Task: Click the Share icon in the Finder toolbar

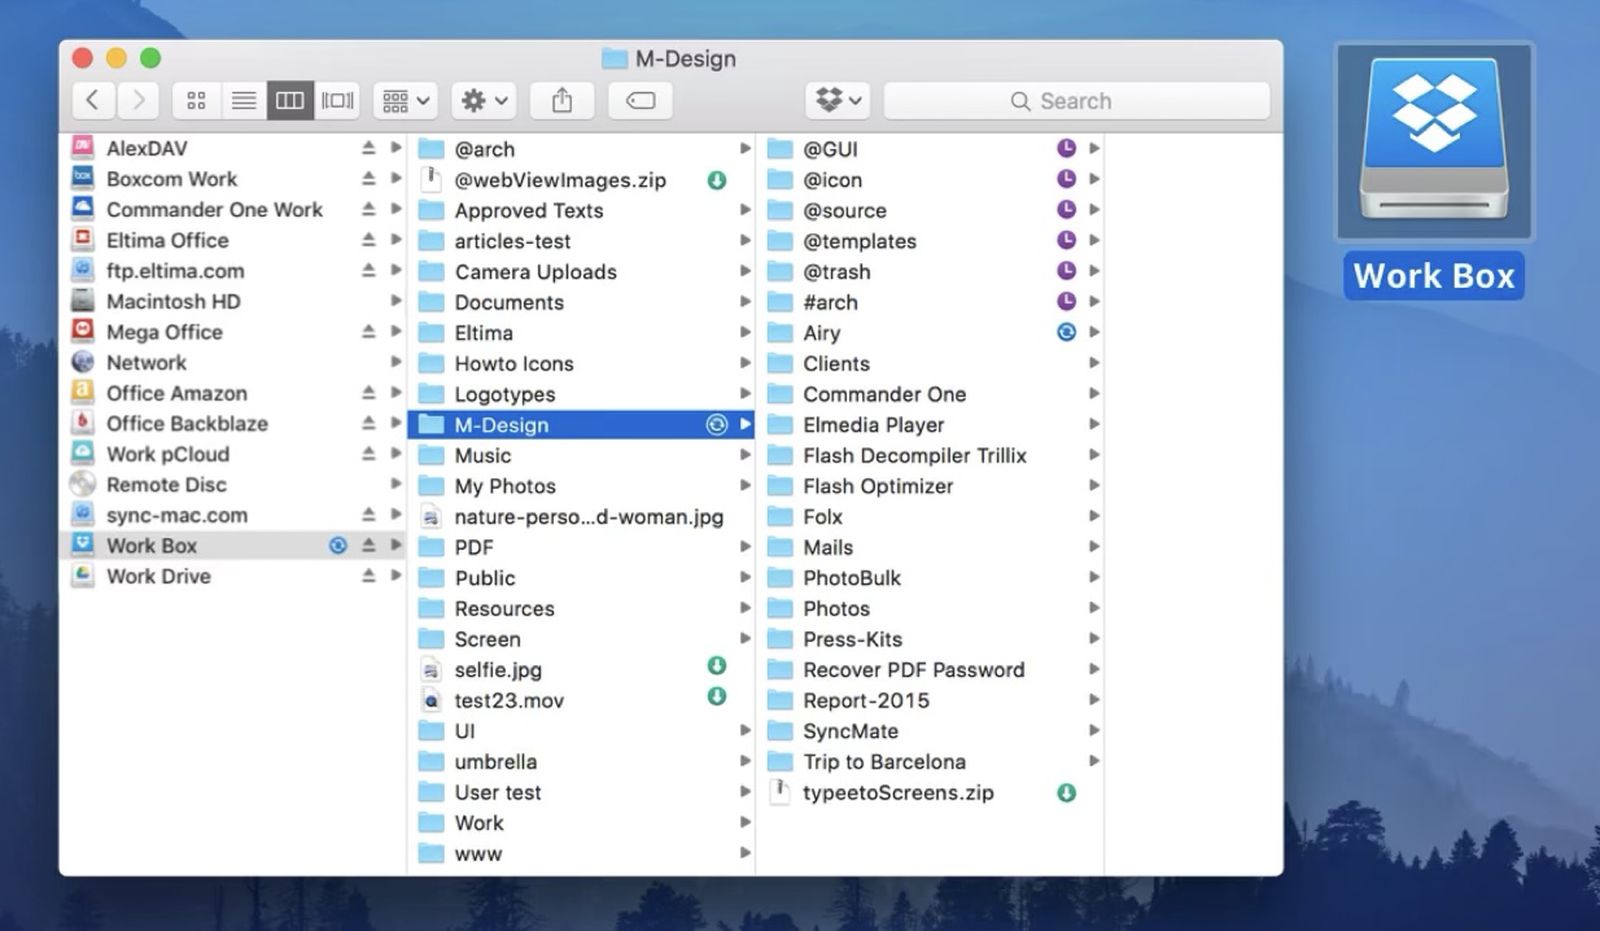Action: tap(561, 100)
